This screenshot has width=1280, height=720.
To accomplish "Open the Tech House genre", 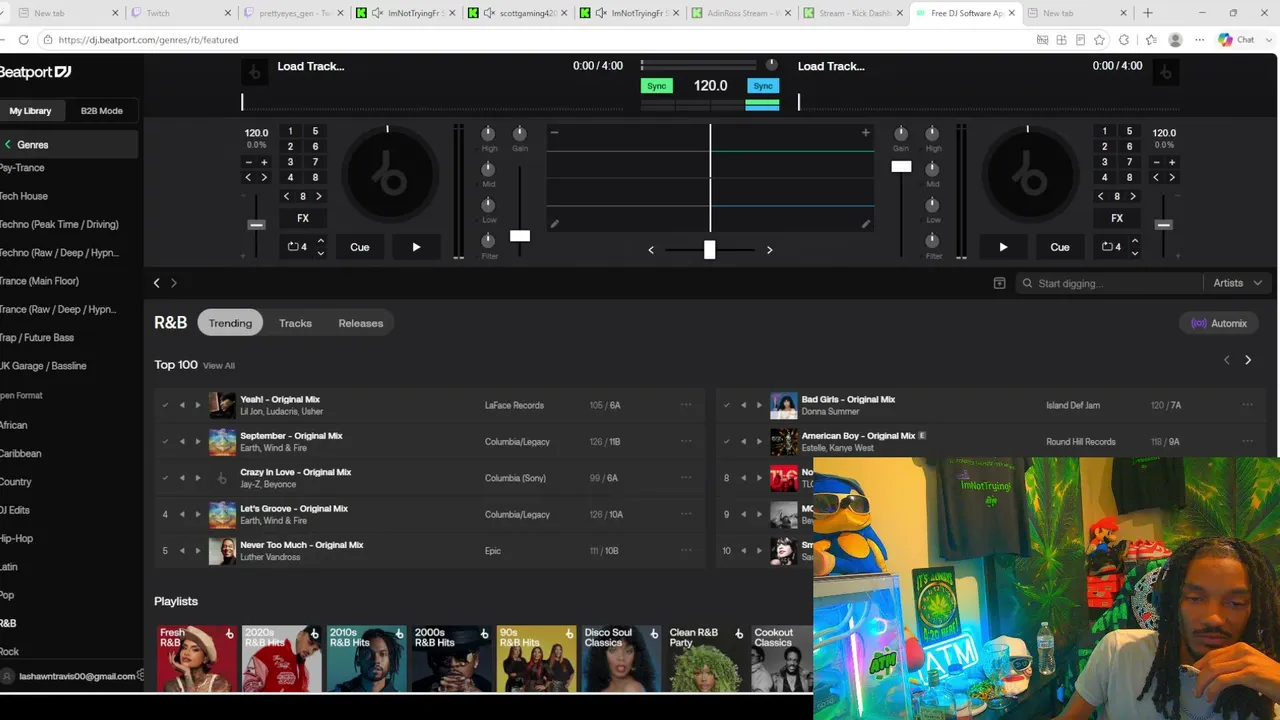I will click(x=24, y=196).
